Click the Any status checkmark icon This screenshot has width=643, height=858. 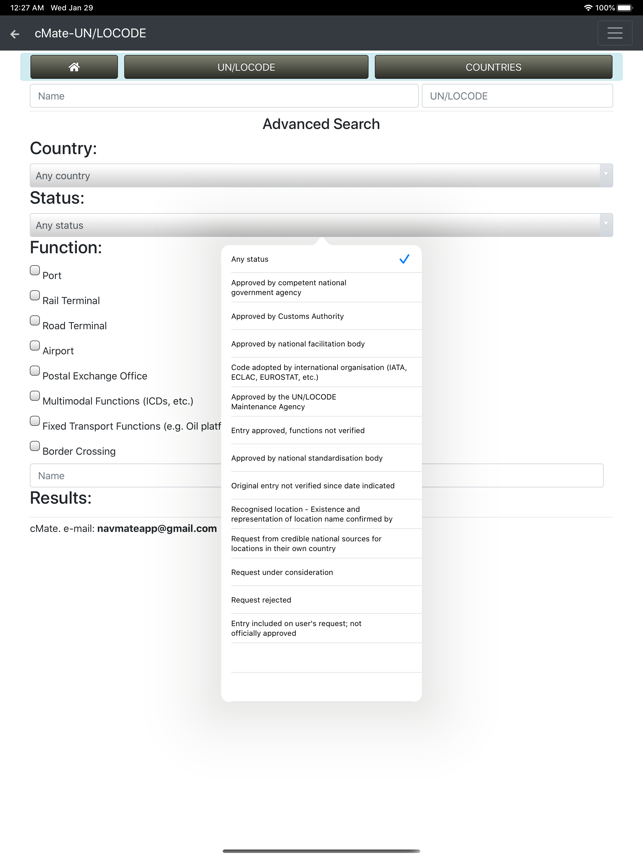tap(404, 259)
